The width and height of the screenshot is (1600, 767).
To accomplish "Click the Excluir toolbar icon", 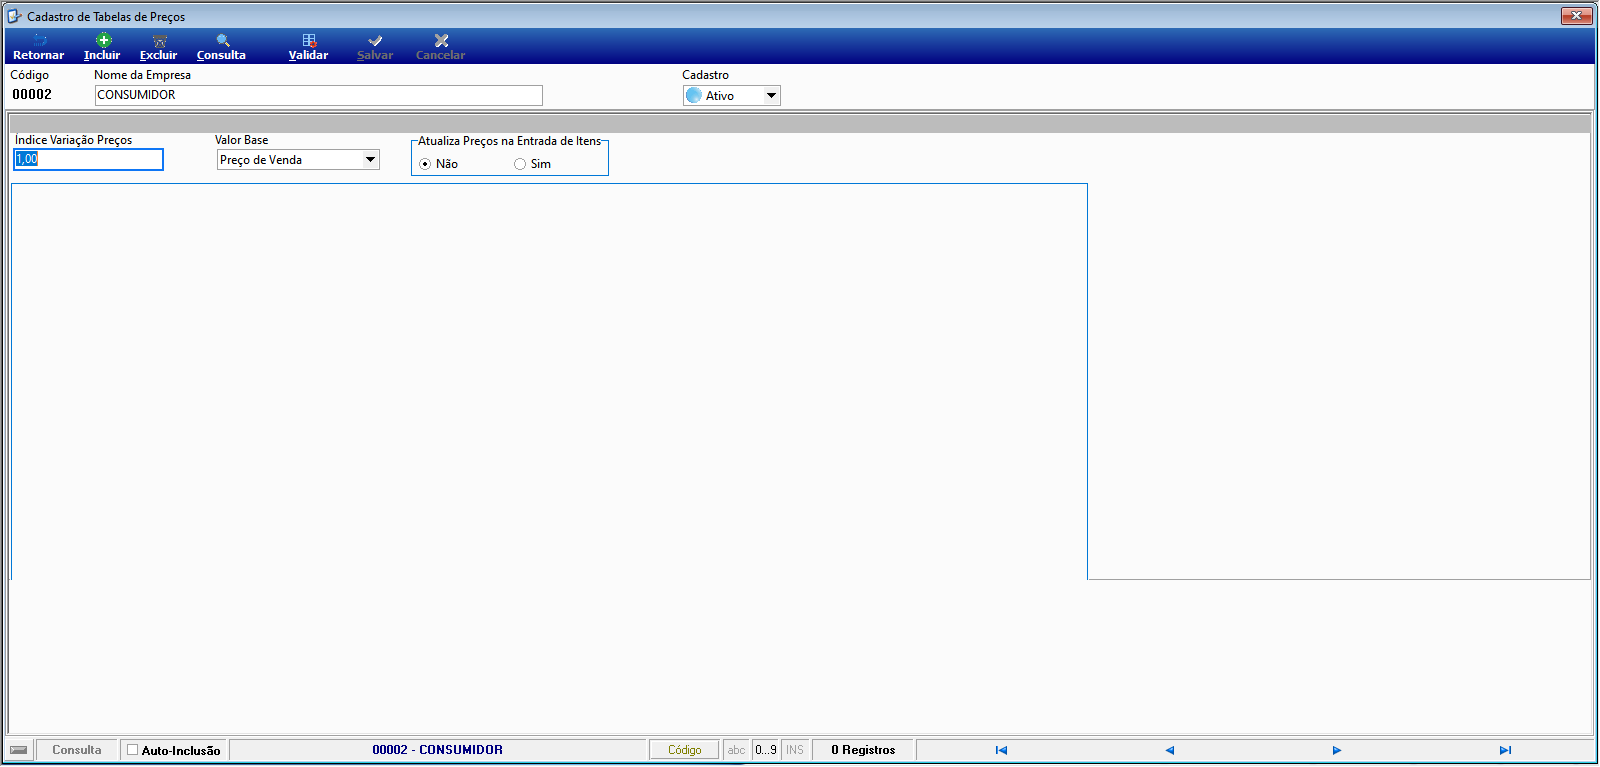I will [x=158, y=48].
